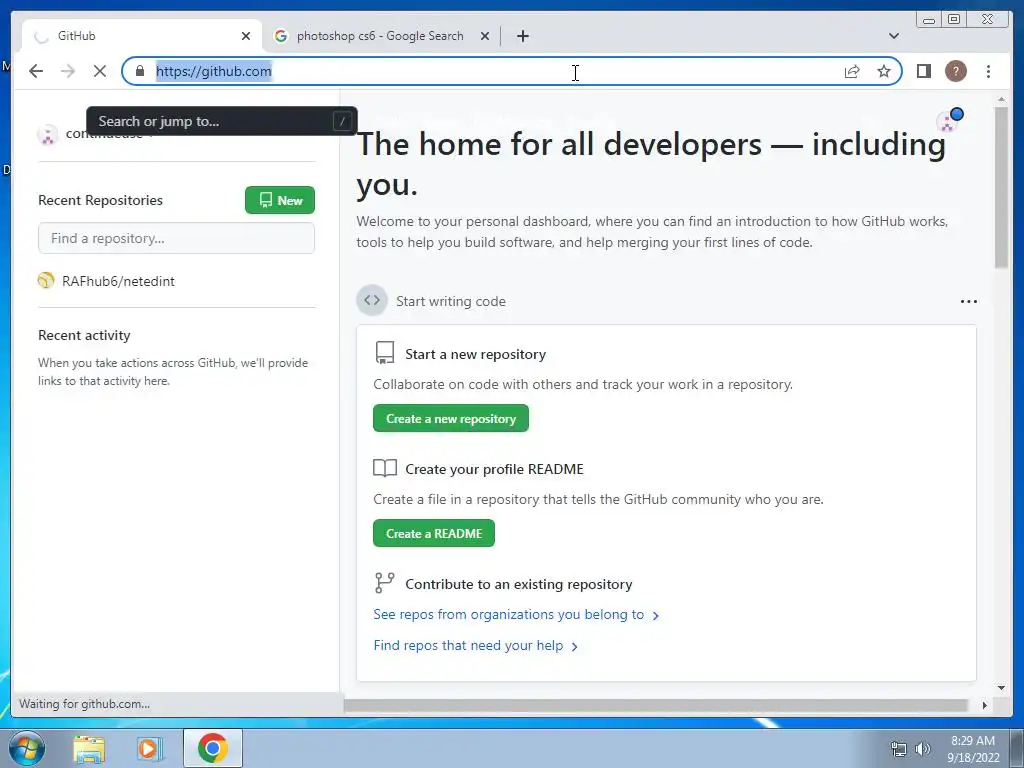Viewport: 1024px width, 768px height.
Task: Open the tab search dropdown arrow
Action: (893, 36)
